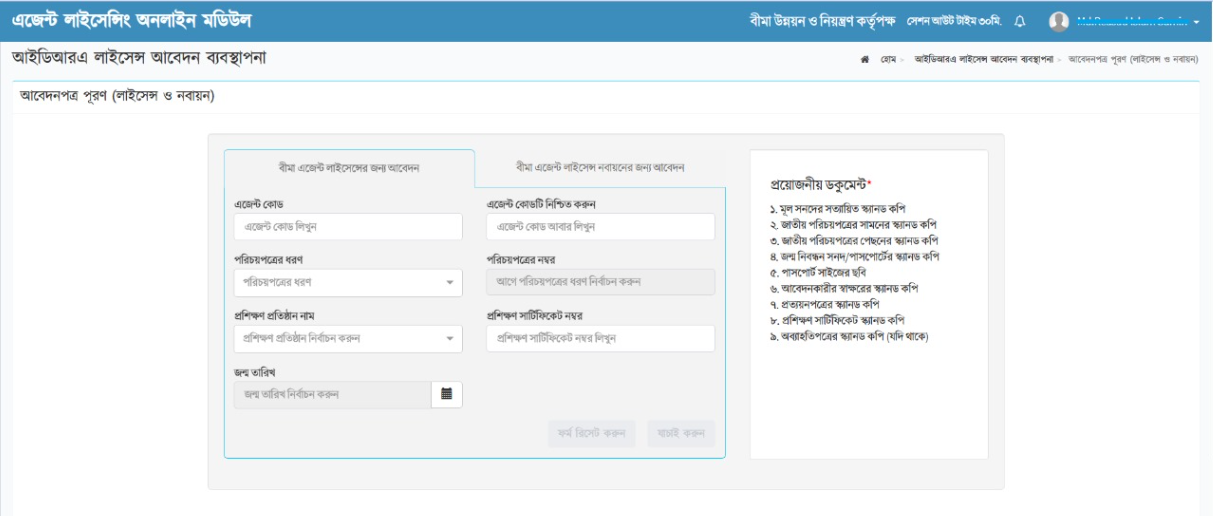This screenshot has height=531, width=1213.
Task: Click the username text in top bar
Action: tap(1131, 21)
